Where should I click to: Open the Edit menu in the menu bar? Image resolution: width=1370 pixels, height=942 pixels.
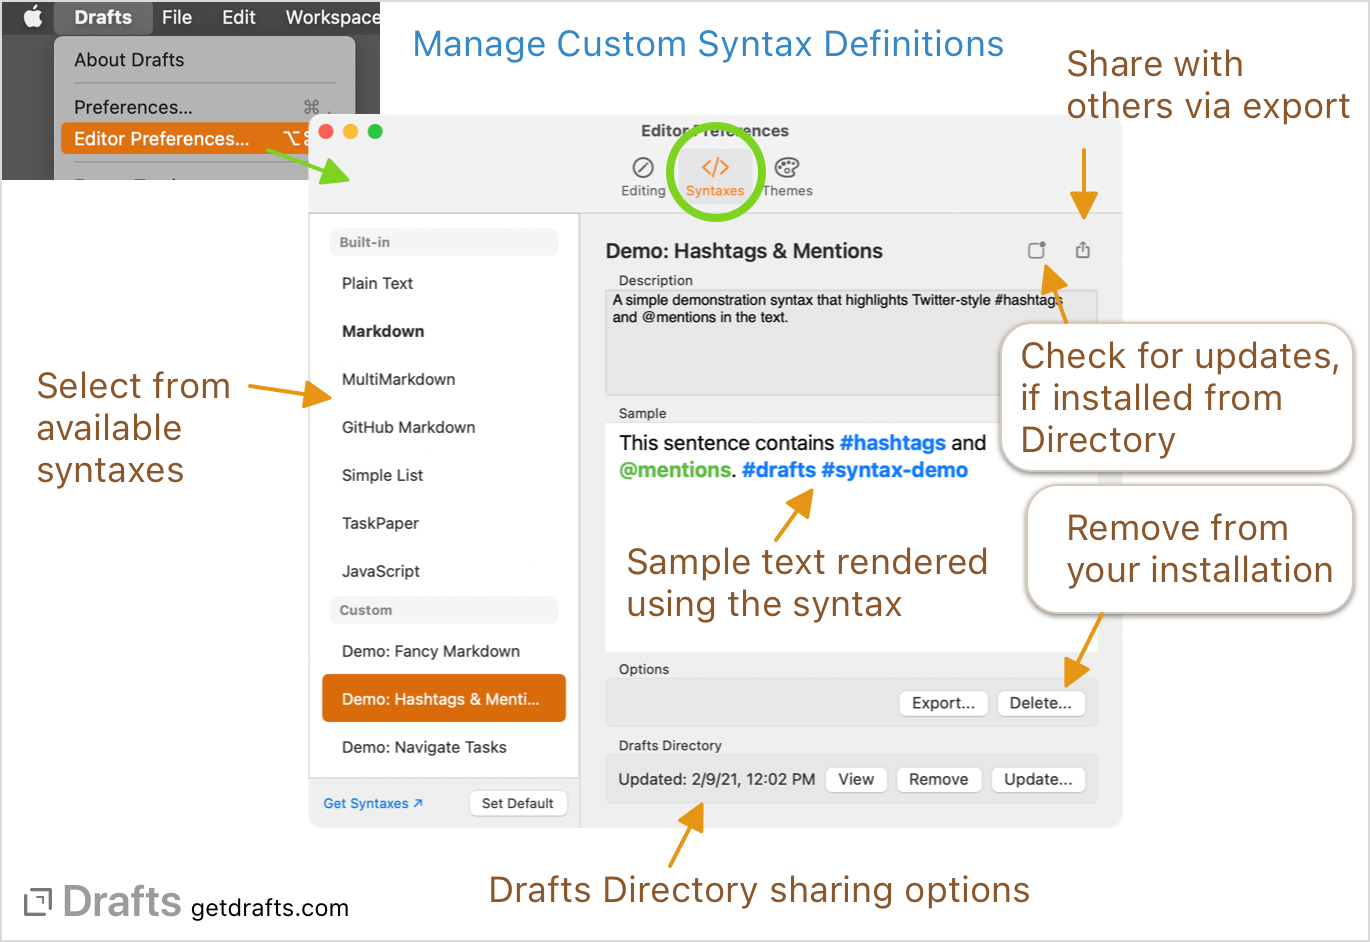(238, 16)
